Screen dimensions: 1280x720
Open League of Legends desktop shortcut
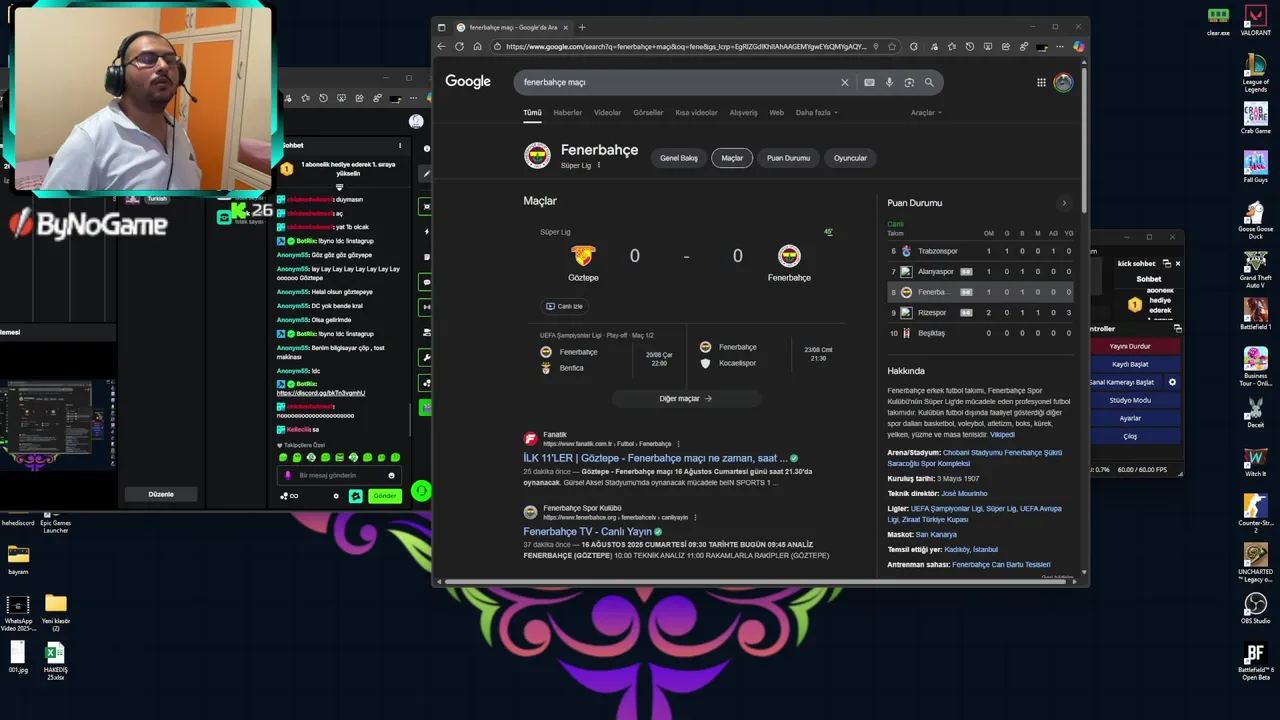pyautogui.click(x=1255, y=73)
